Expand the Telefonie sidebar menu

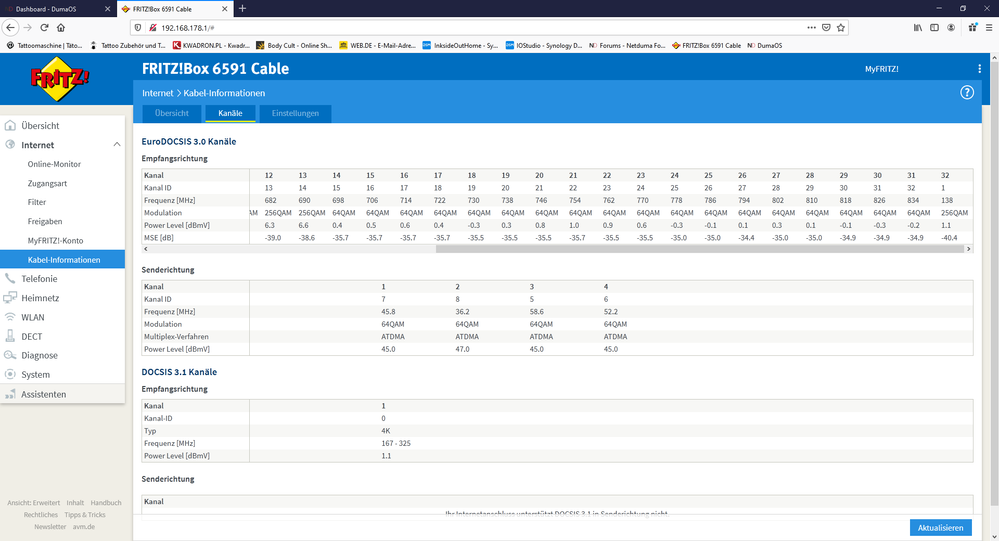click(x=39, y=279)
